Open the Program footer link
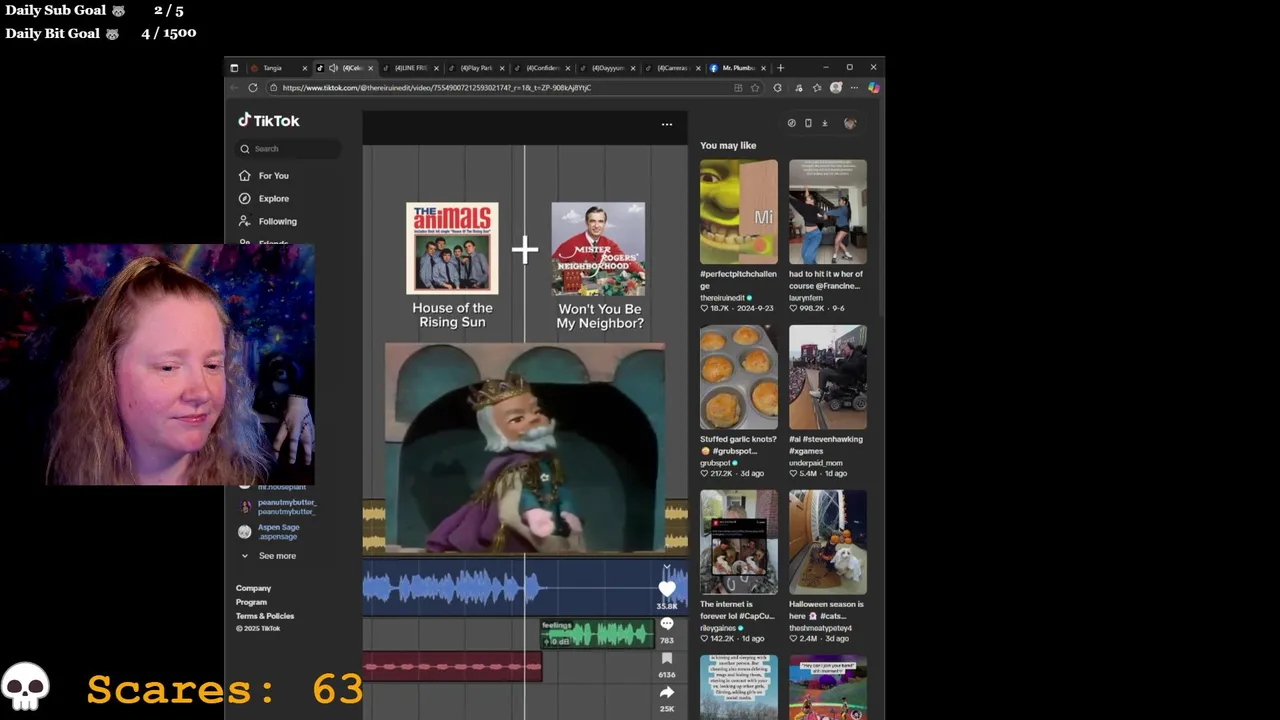The width and height of the screenshot is (1280, 720). 251,602
